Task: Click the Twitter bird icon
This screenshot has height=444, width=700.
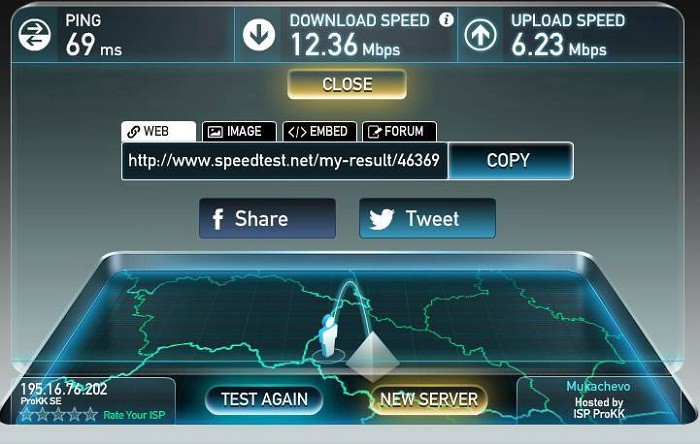Action: click(382, 219)
